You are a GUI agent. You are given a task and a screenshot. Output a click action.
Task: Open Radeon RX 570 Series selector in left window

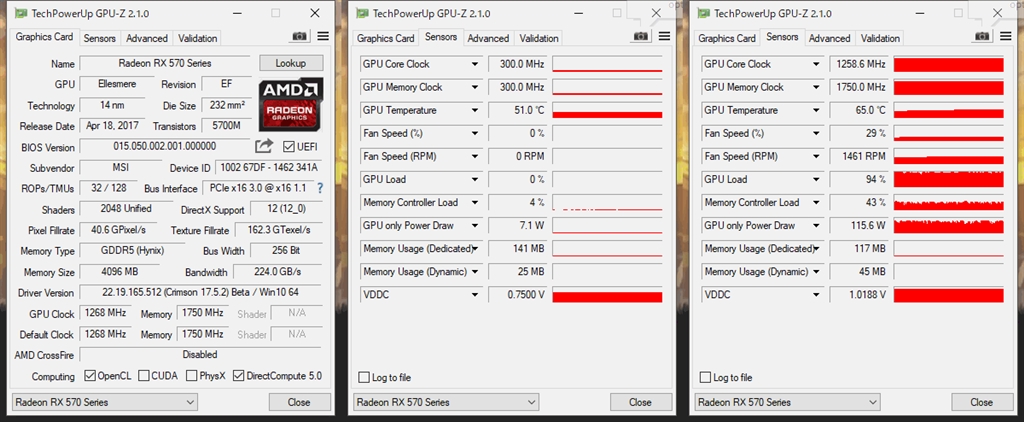tap(104, 402)
